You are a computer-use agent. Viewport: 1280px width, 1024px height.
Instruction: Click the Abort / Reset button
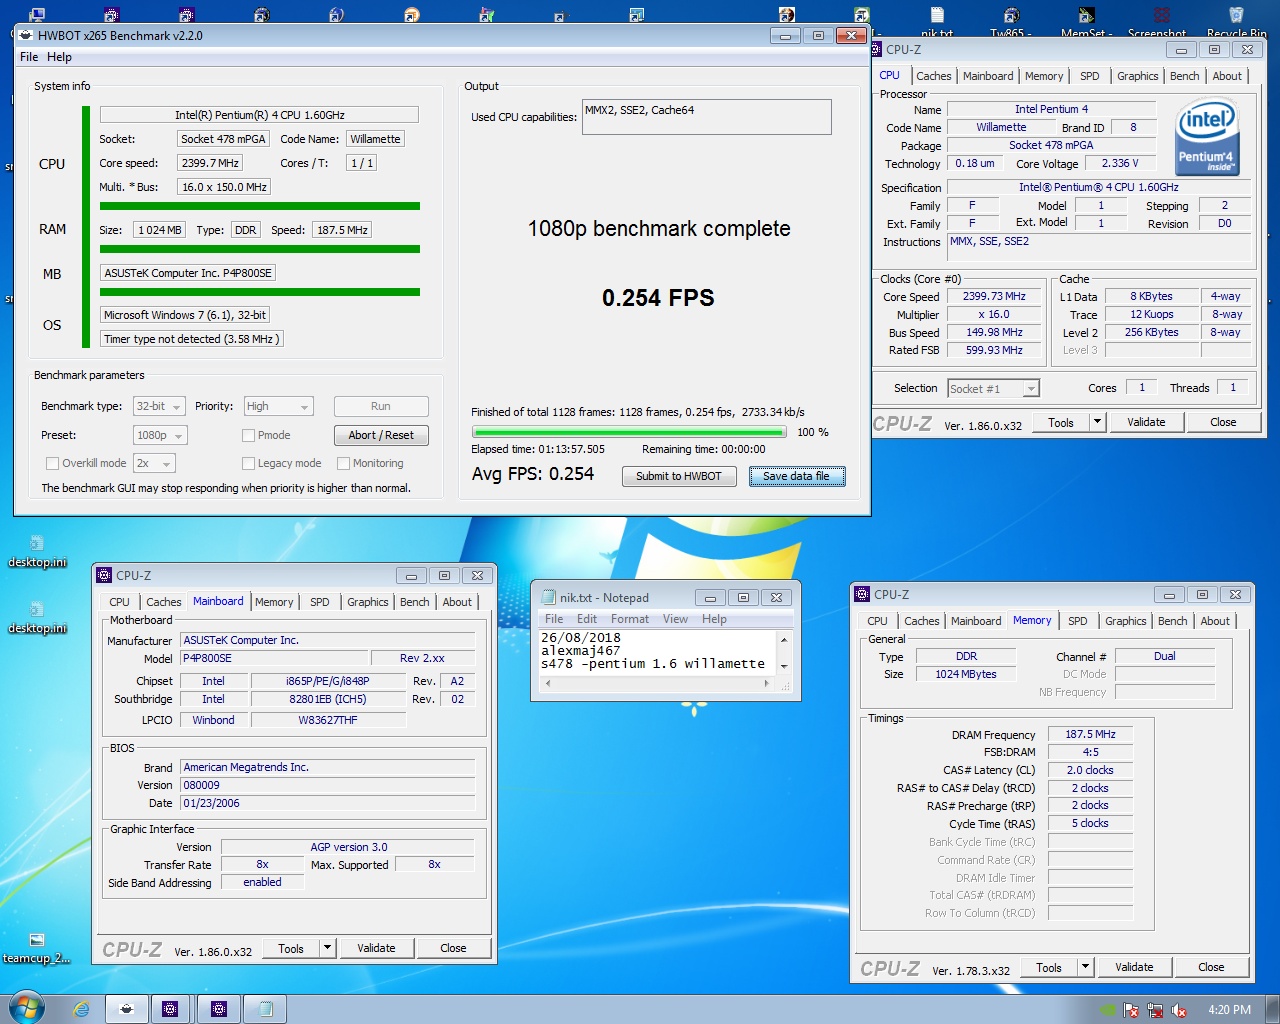381,435
